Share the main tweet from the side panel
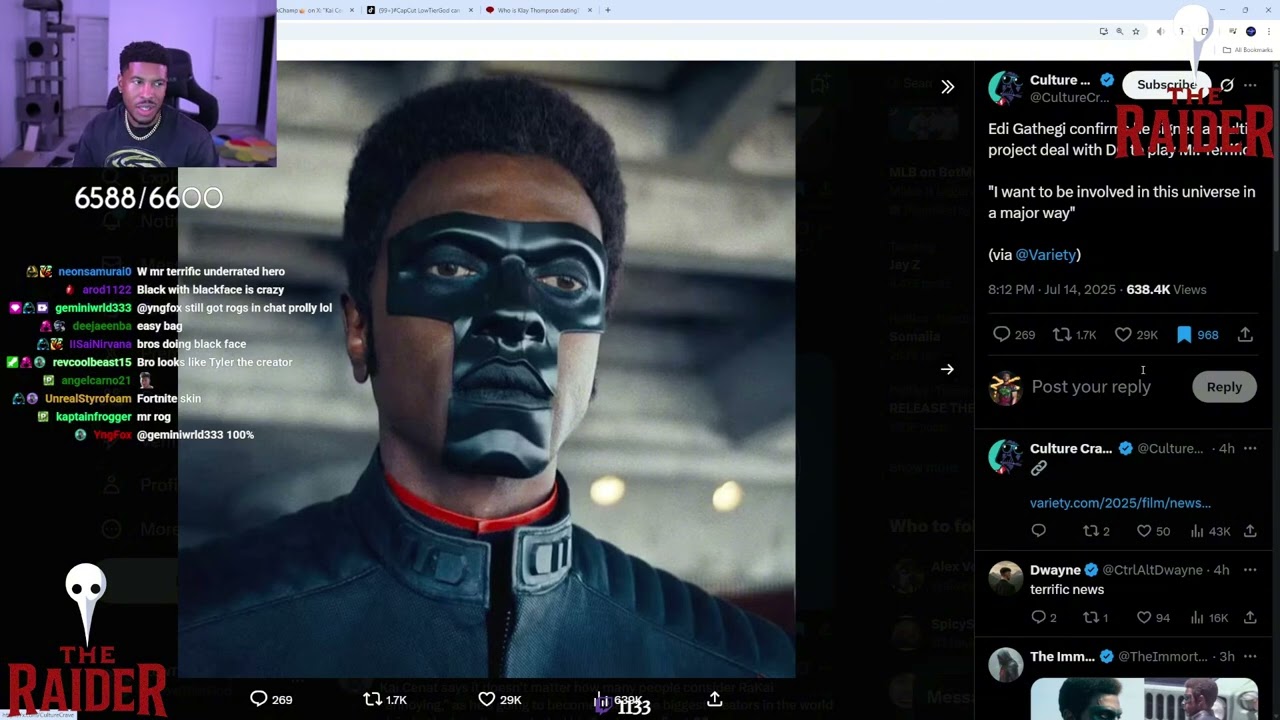 (1245, 335)
